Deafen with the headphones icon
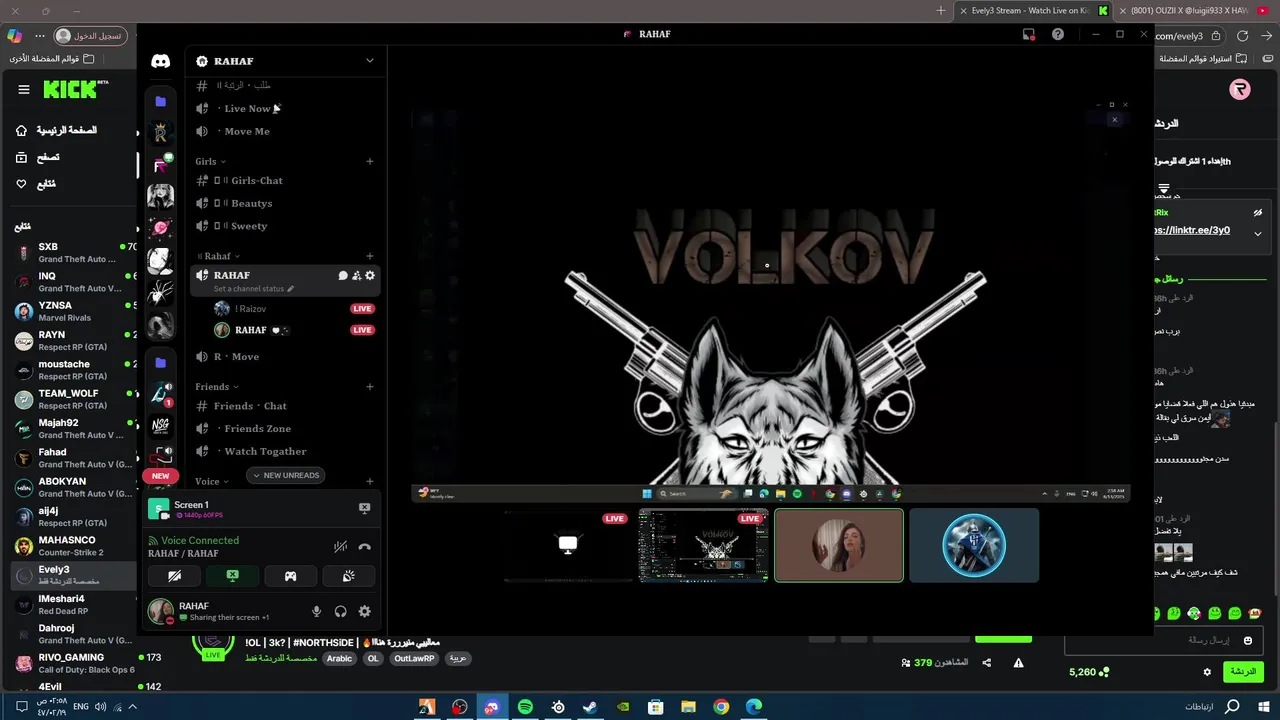 340,611
